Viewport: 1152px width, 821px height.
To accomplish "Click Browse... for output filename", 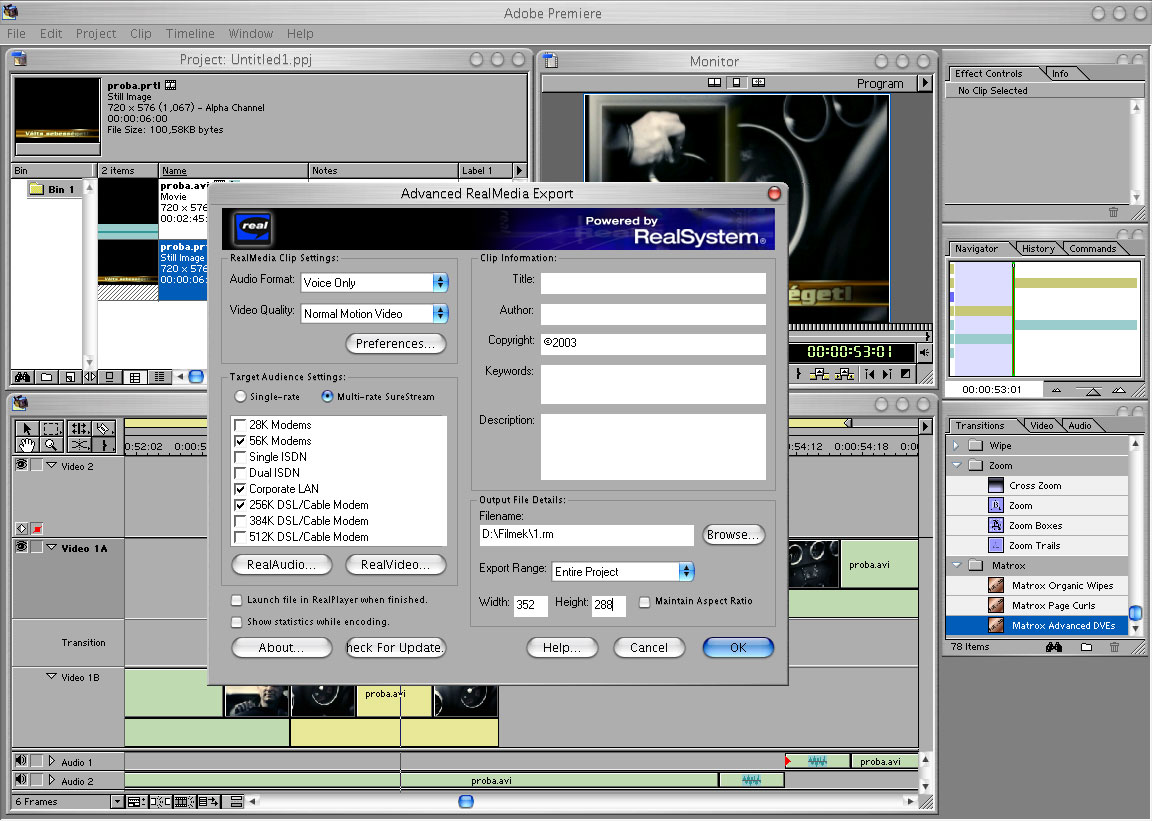I will 732,534.
